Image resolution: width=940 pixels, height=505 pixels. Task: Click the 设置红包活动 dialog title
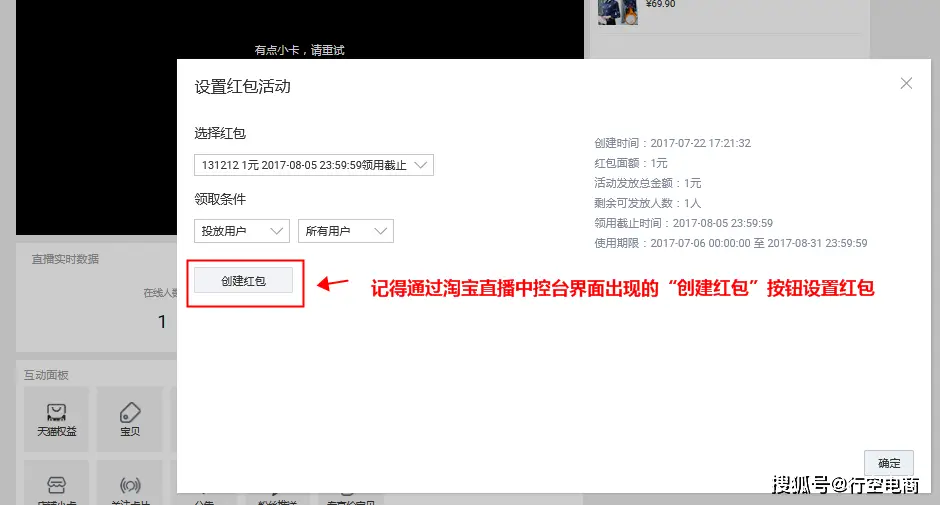coord(242,86)
